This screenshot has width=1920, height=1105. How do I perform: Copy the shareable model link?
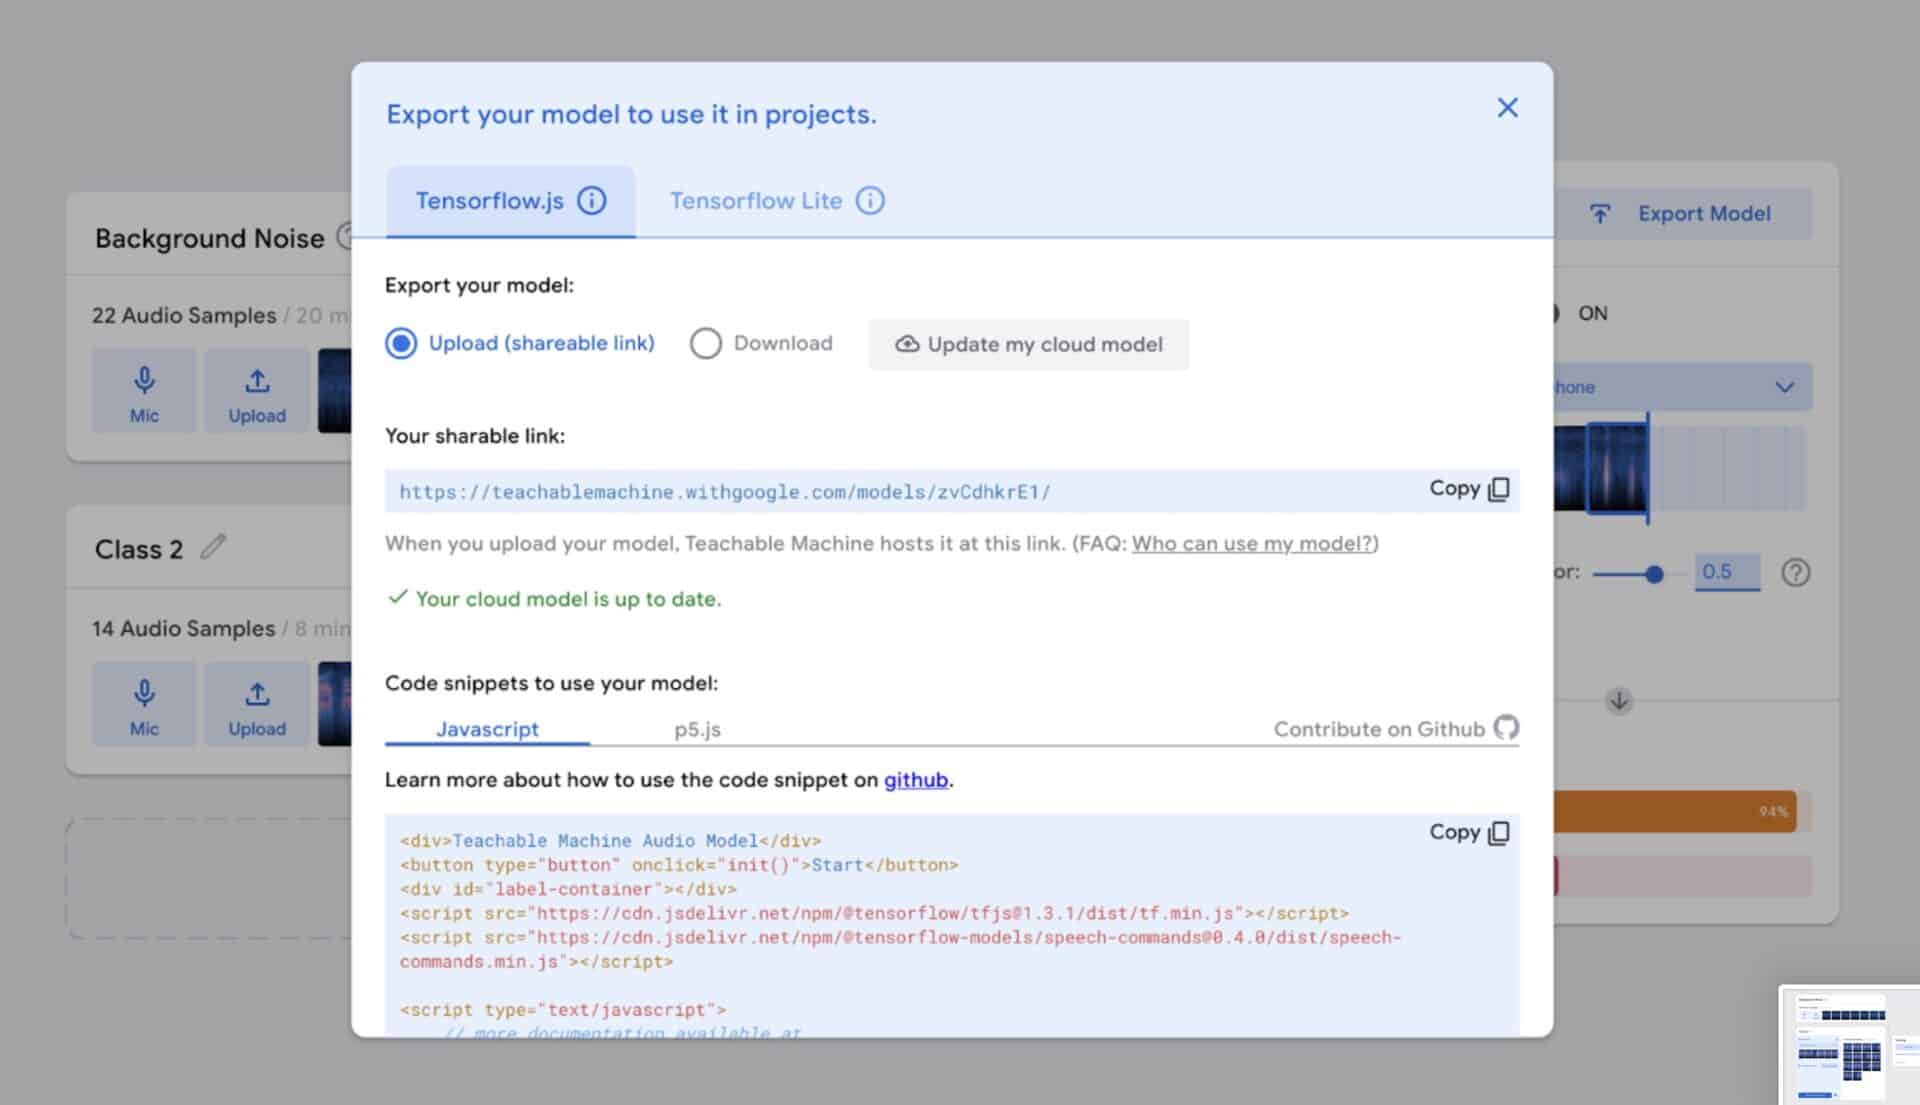coord(1468,489)
